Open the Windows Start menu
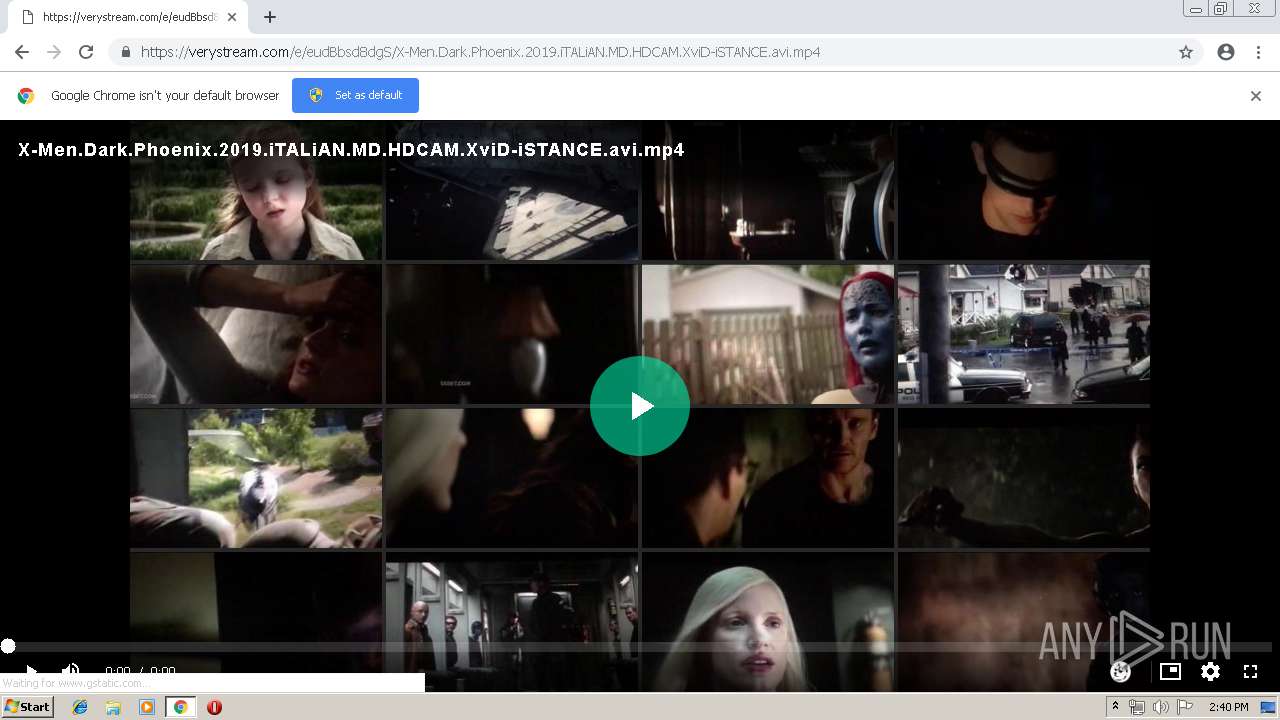This screenshot has width=1280, height=720. 28,707
